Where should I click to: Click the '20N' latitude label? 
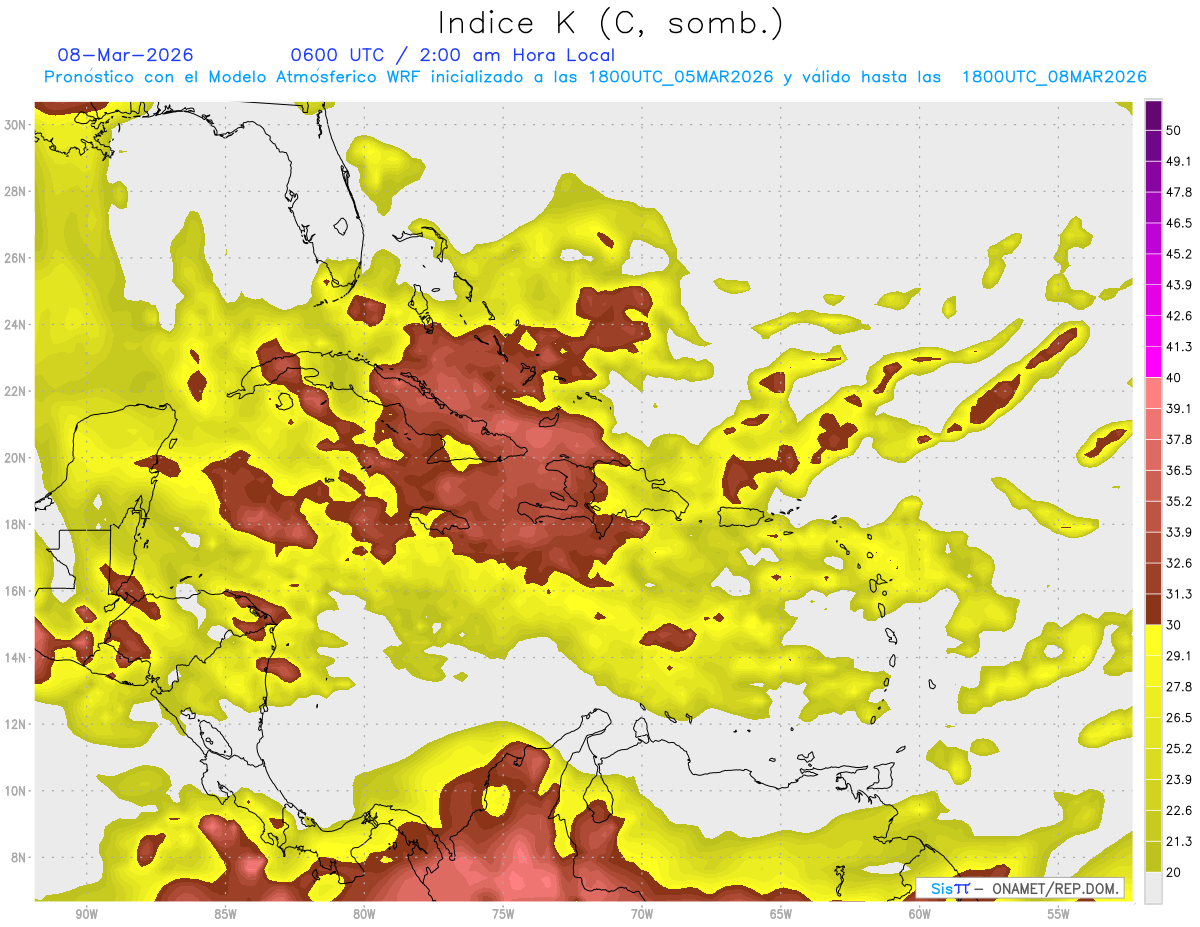coord(16,457)
